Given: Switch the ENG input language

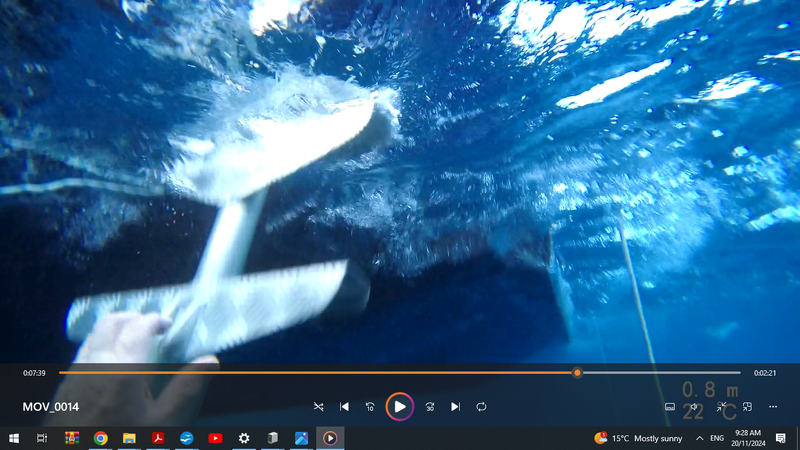Looking at the screenshot, I should tap(717, 438).
